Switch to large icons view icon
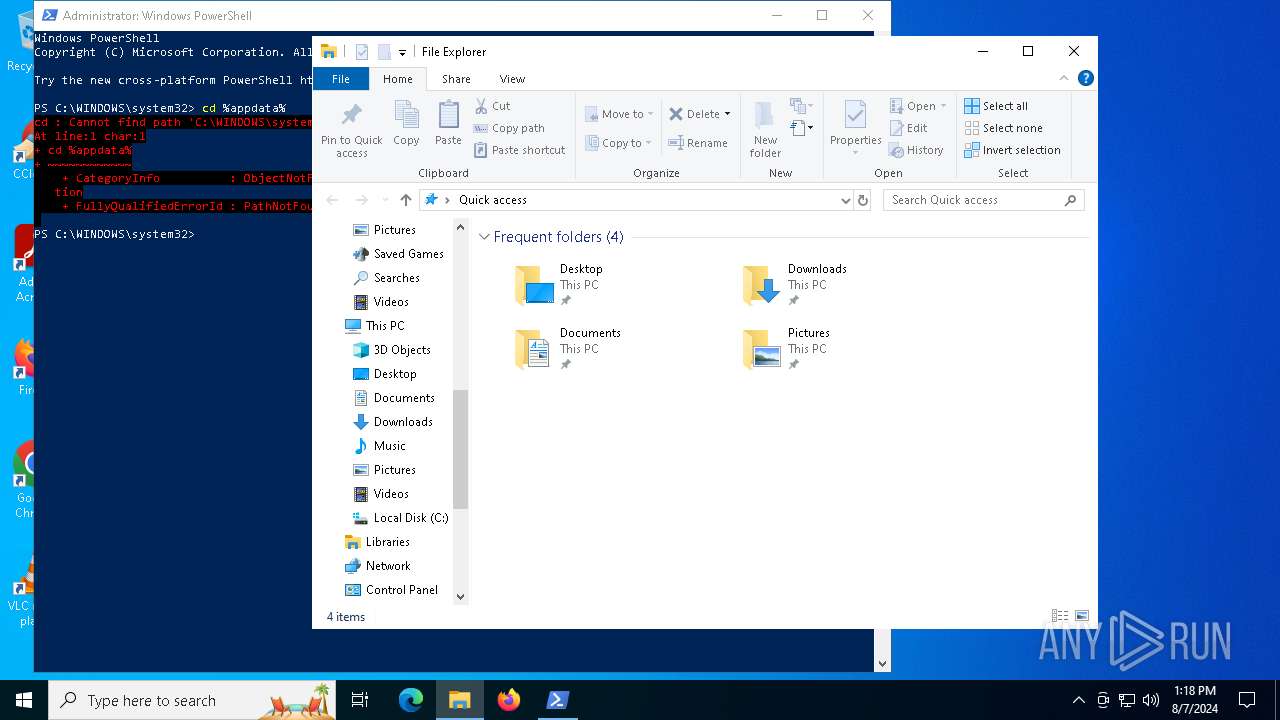Screen dimensions: 1280x720 coord(1081,616)
